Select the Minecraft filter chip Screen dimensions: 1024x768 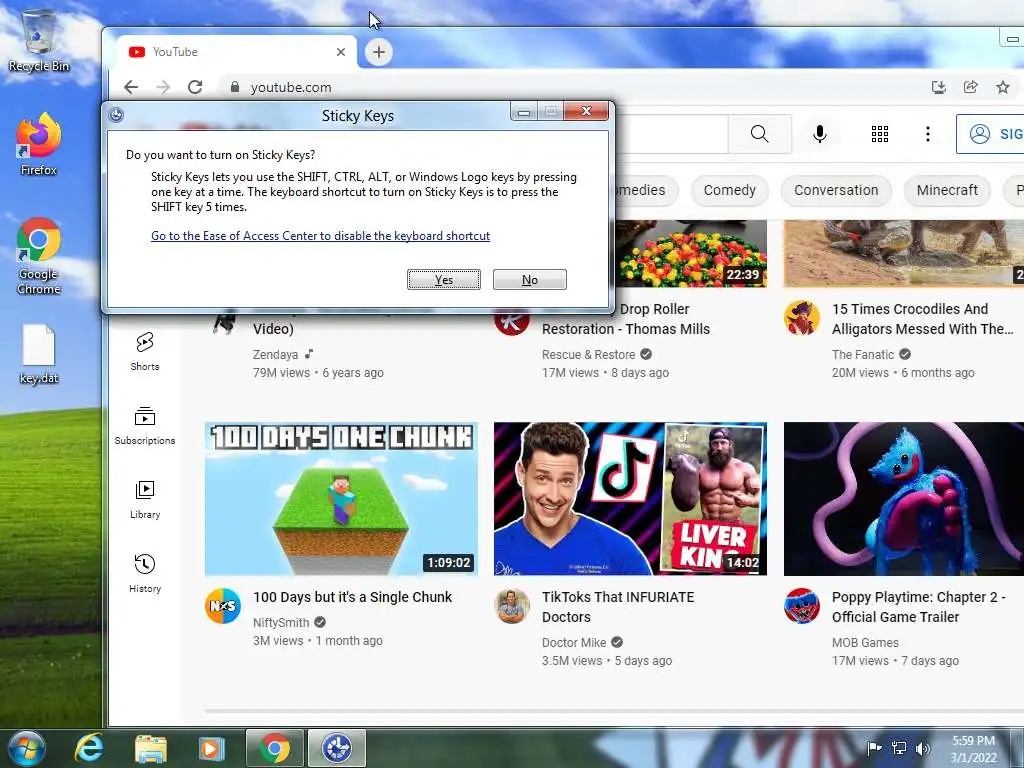coord(947,190)
